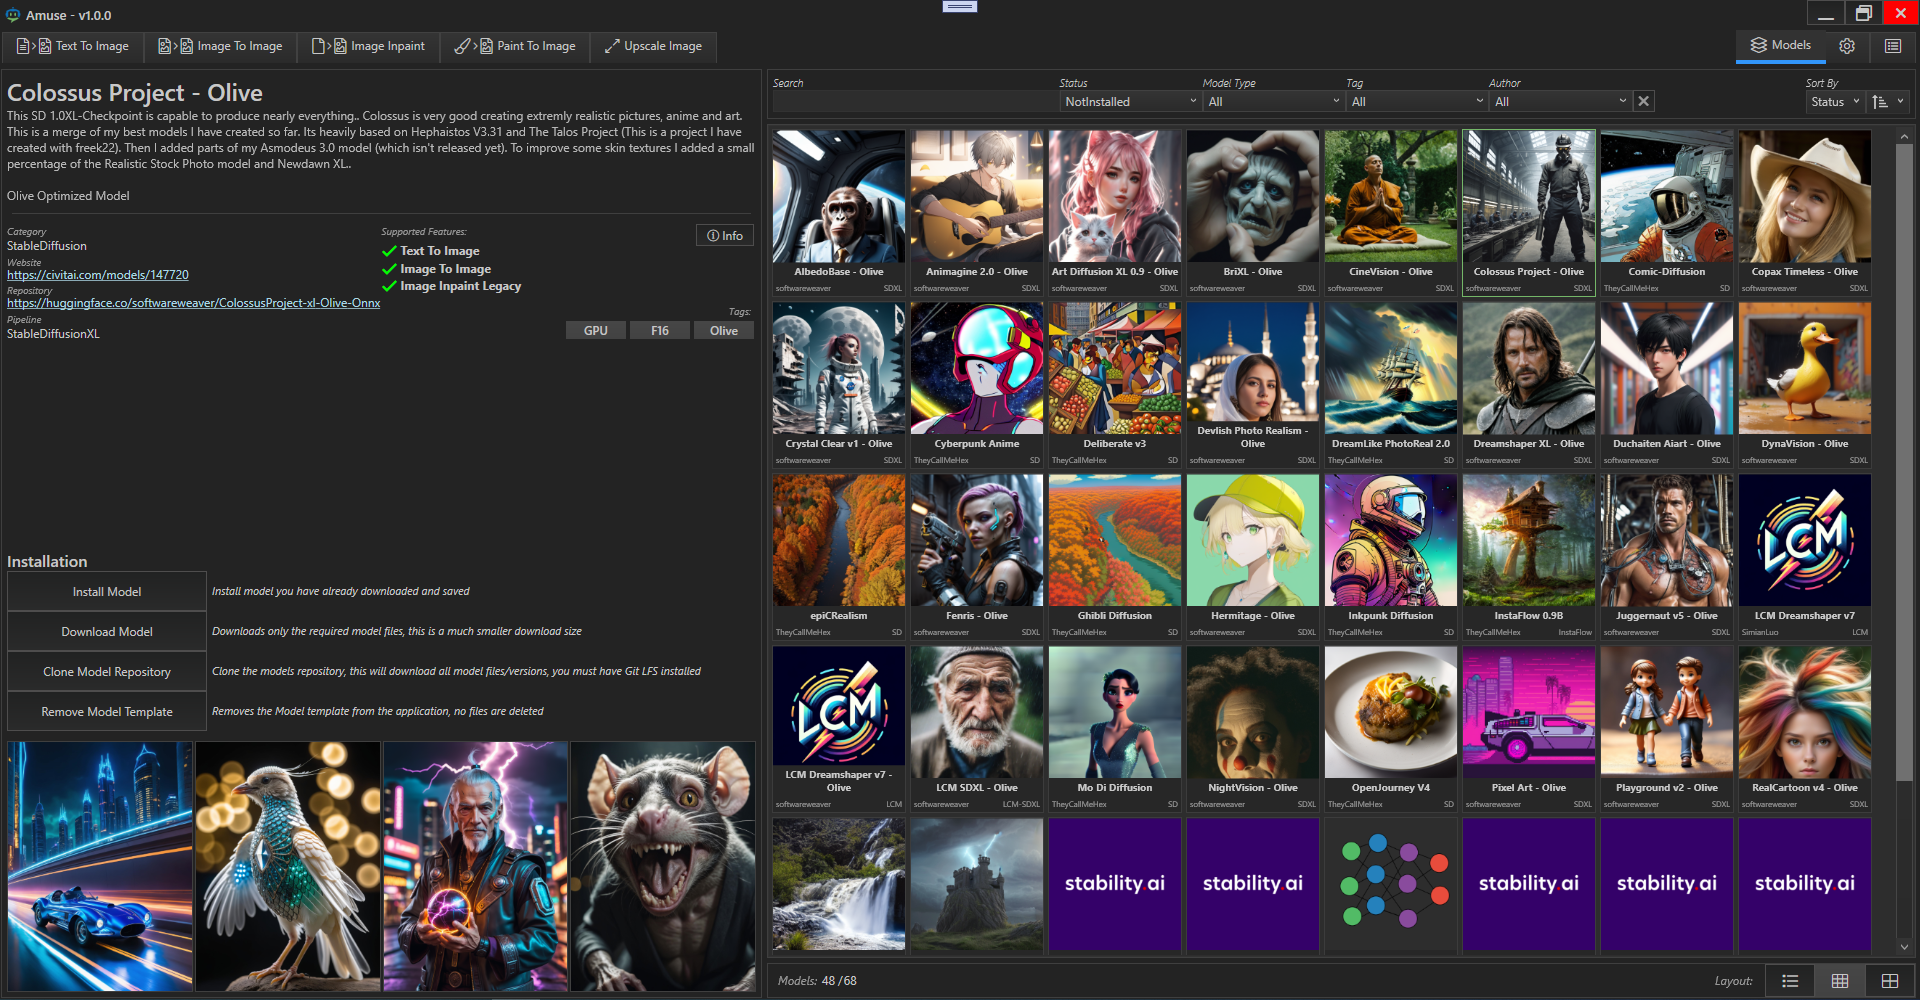Click the sort direction icon

[x=1880, y=101]
